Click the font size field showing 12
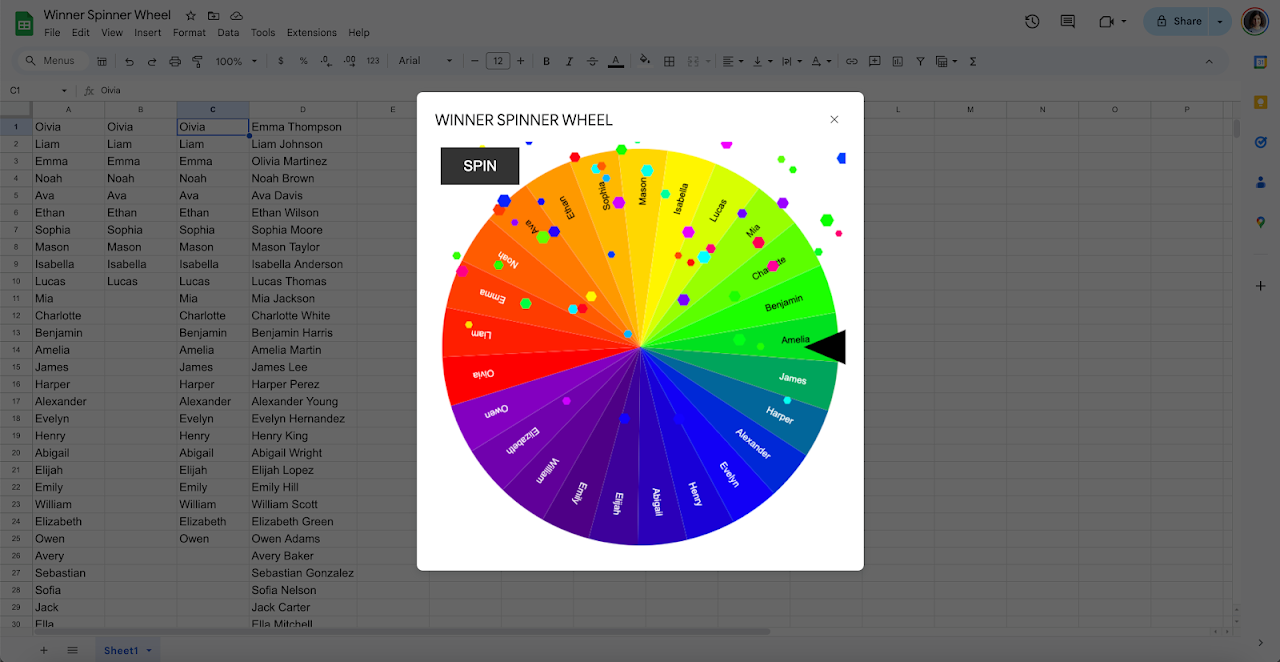Screen dimensions: 1280x662 tap(498, 62)
